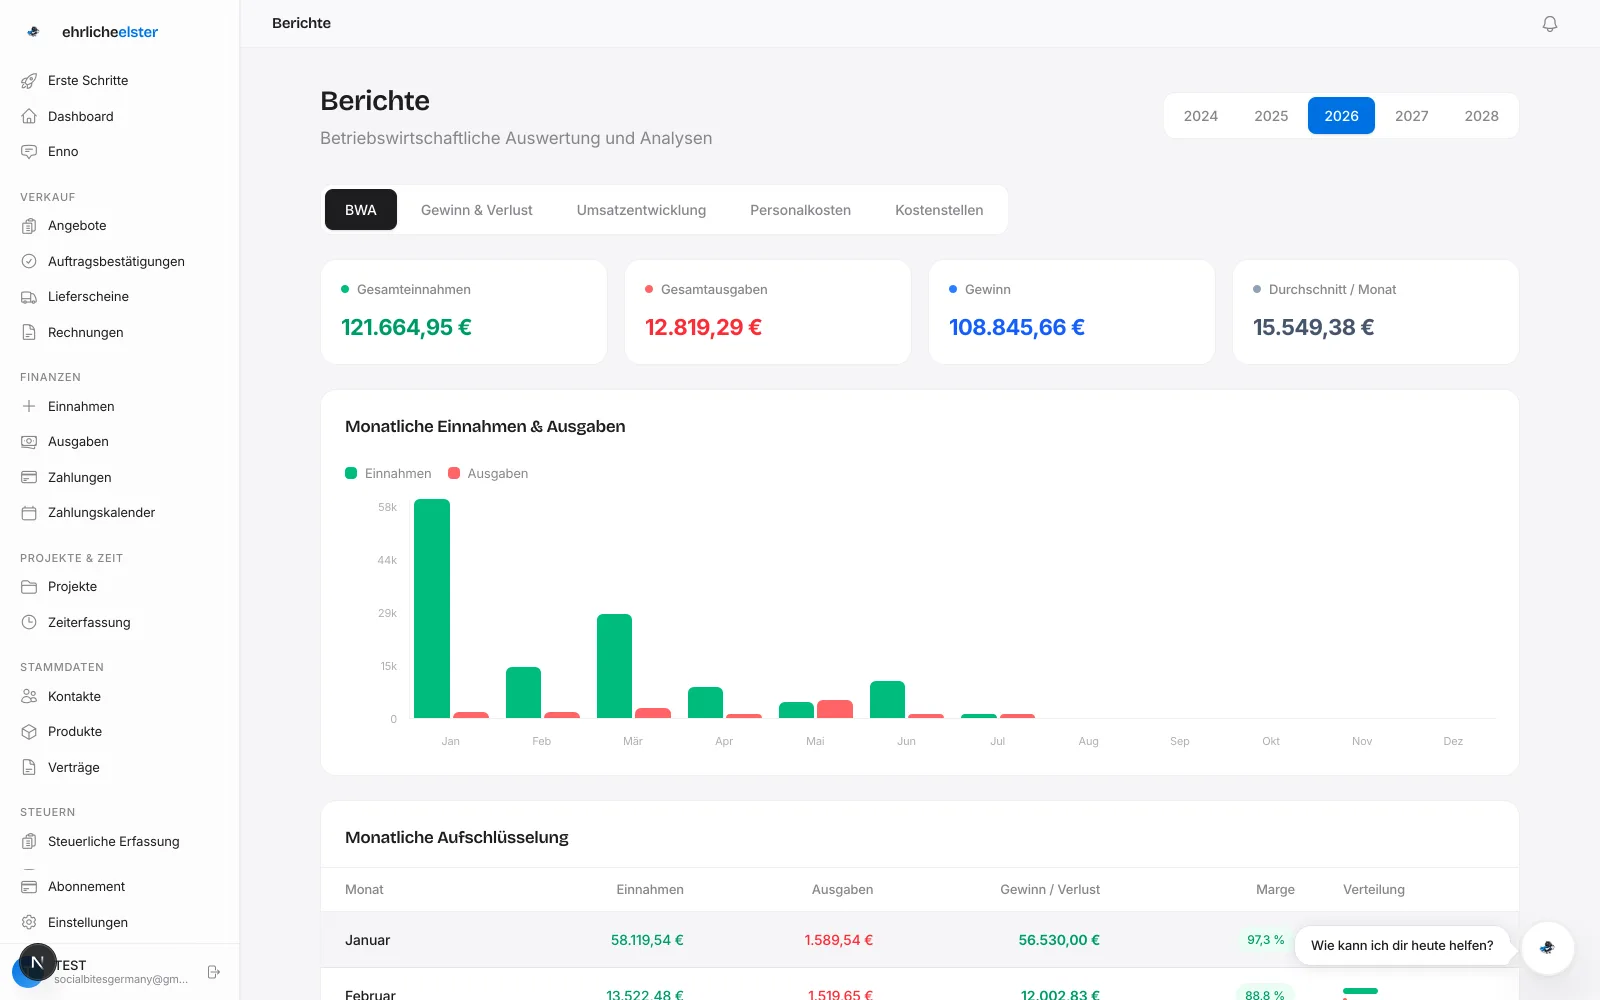Click the Rechnungen invoice icon

pyautogui.click(x=29, y=332)
